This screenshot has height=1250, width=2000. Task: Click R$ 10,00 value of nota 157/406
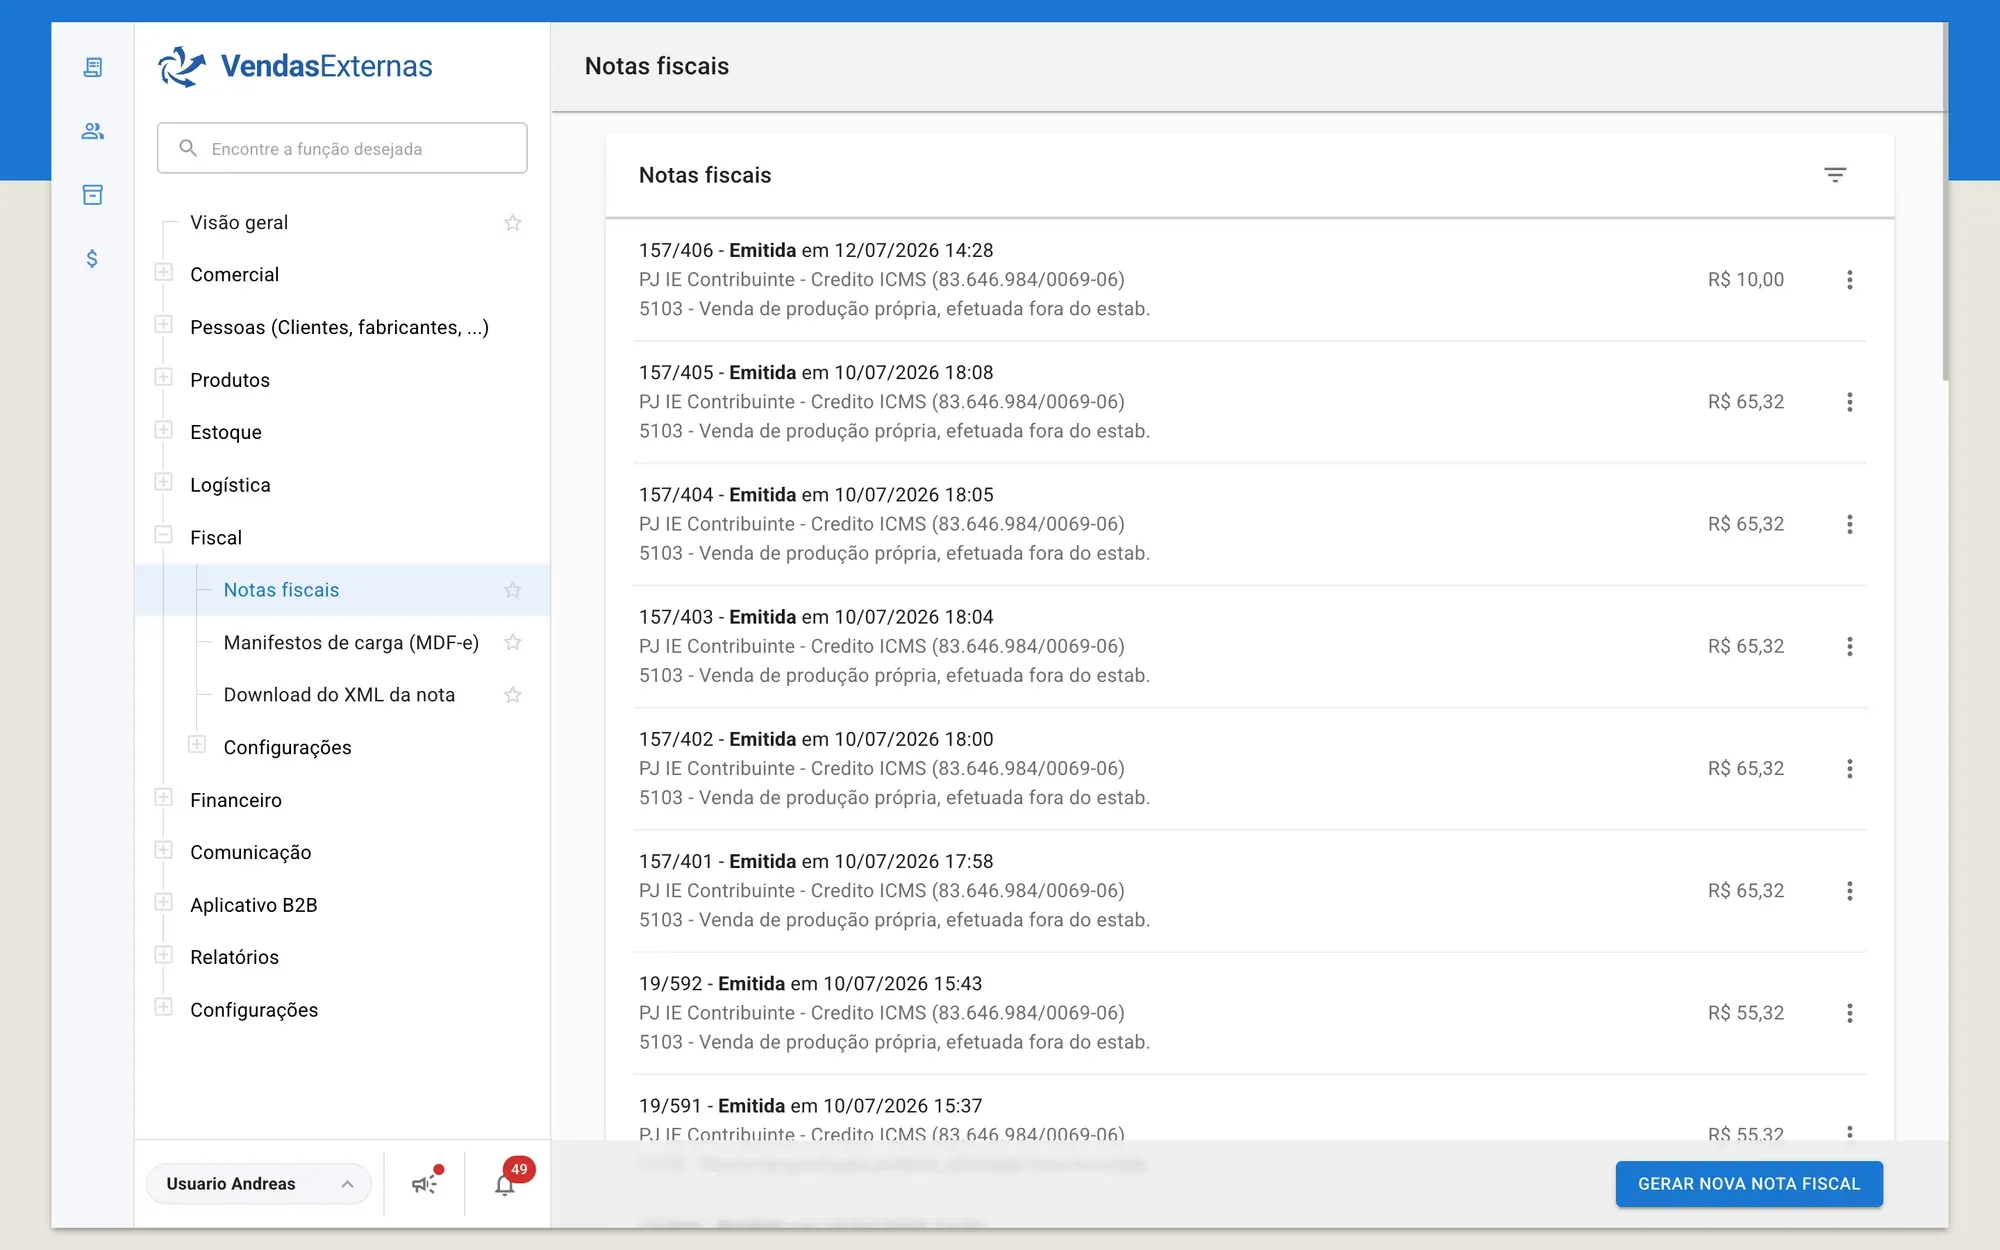pos(1746,280)
